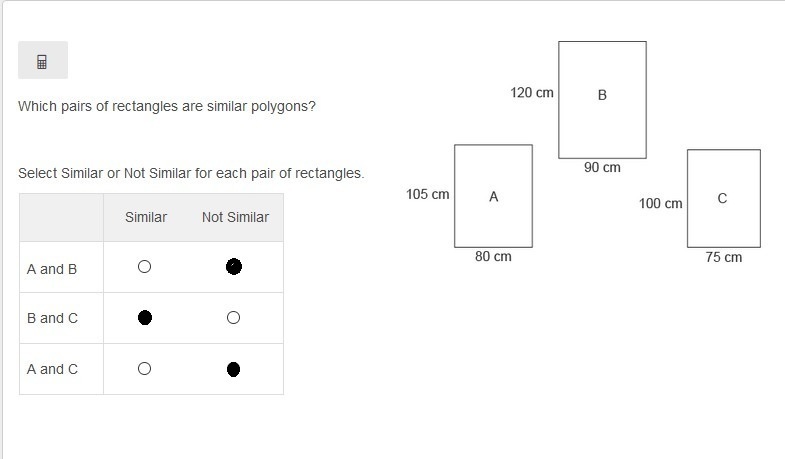Mark A and C as Not Similar
This screenshot has height=459, width=785.
233,369
